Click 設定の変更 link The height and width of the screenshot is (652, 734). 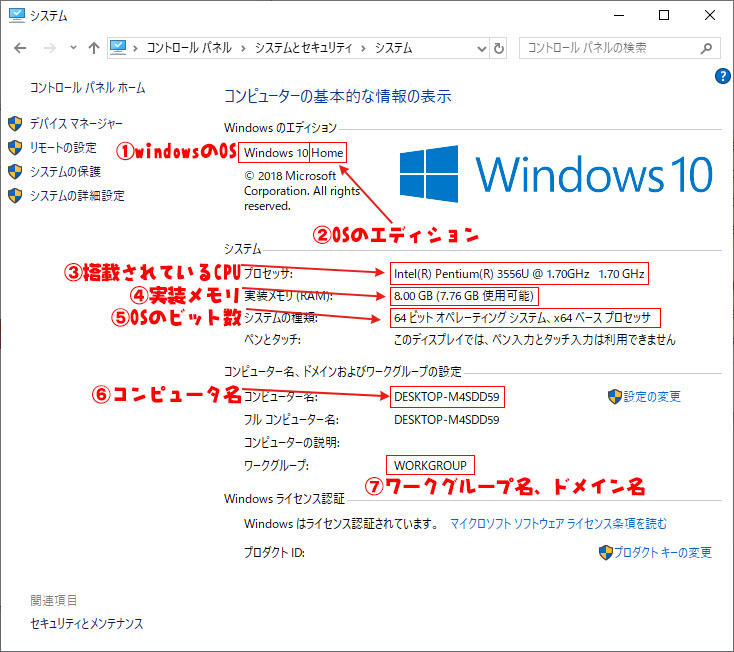[652, 396]
